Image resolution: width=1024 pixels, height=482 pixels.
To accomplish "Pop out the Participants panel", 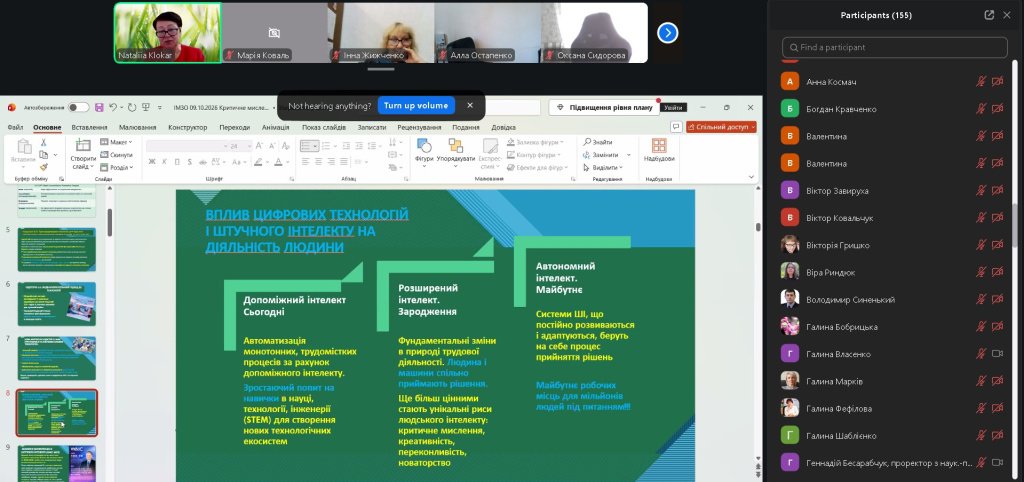I will [989, 15].
